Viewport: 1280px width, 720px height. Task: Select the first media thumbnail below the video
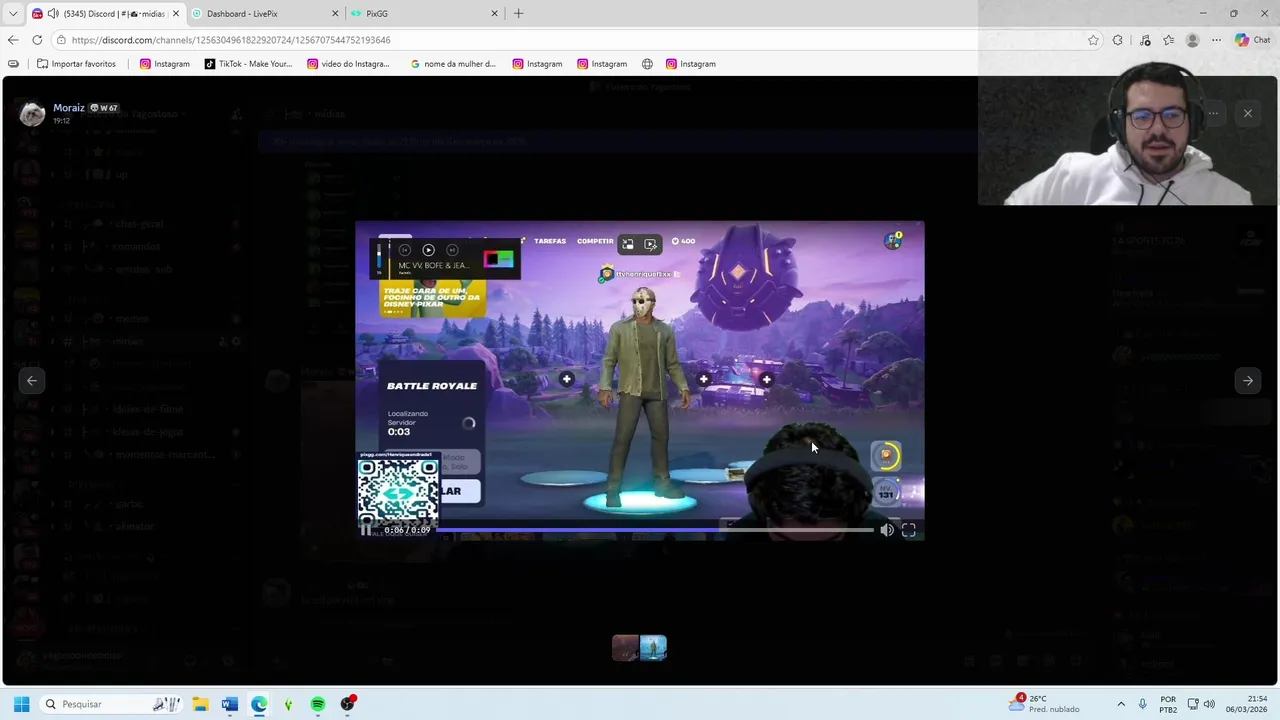pyautogui.click(x=626, y=648)
